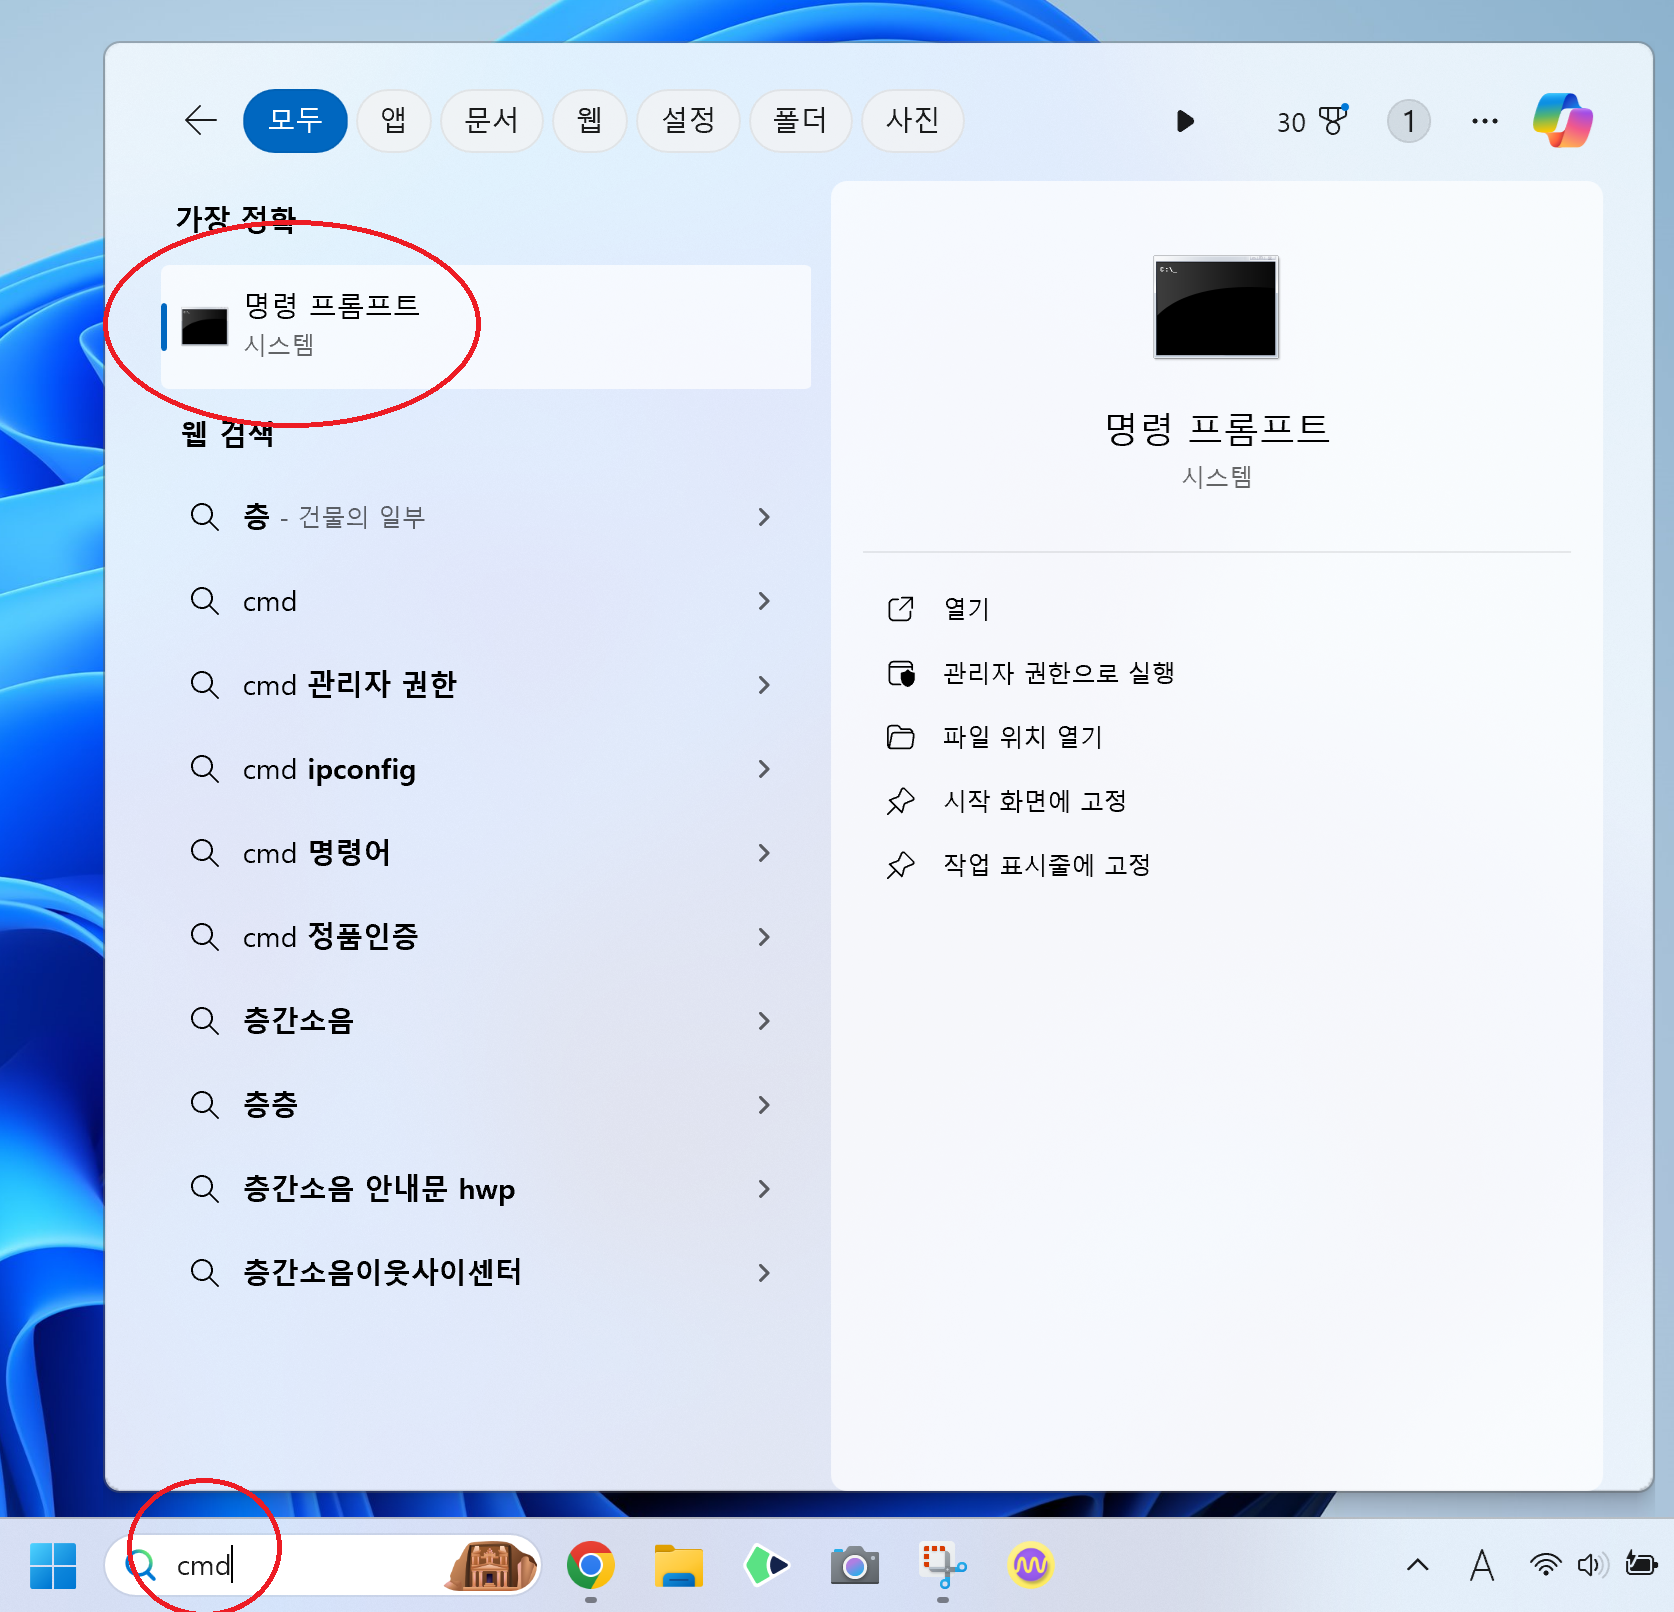Open the Windows Start button
The width and height of the screenshot is (1674, 1612).
(x=53, y=1565)
